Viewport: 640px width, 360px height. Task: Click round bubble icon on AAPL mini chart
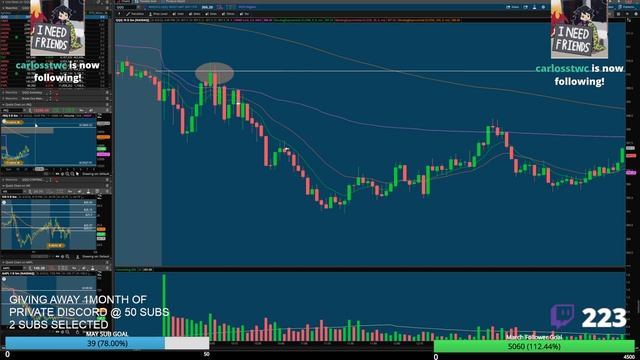4,279
